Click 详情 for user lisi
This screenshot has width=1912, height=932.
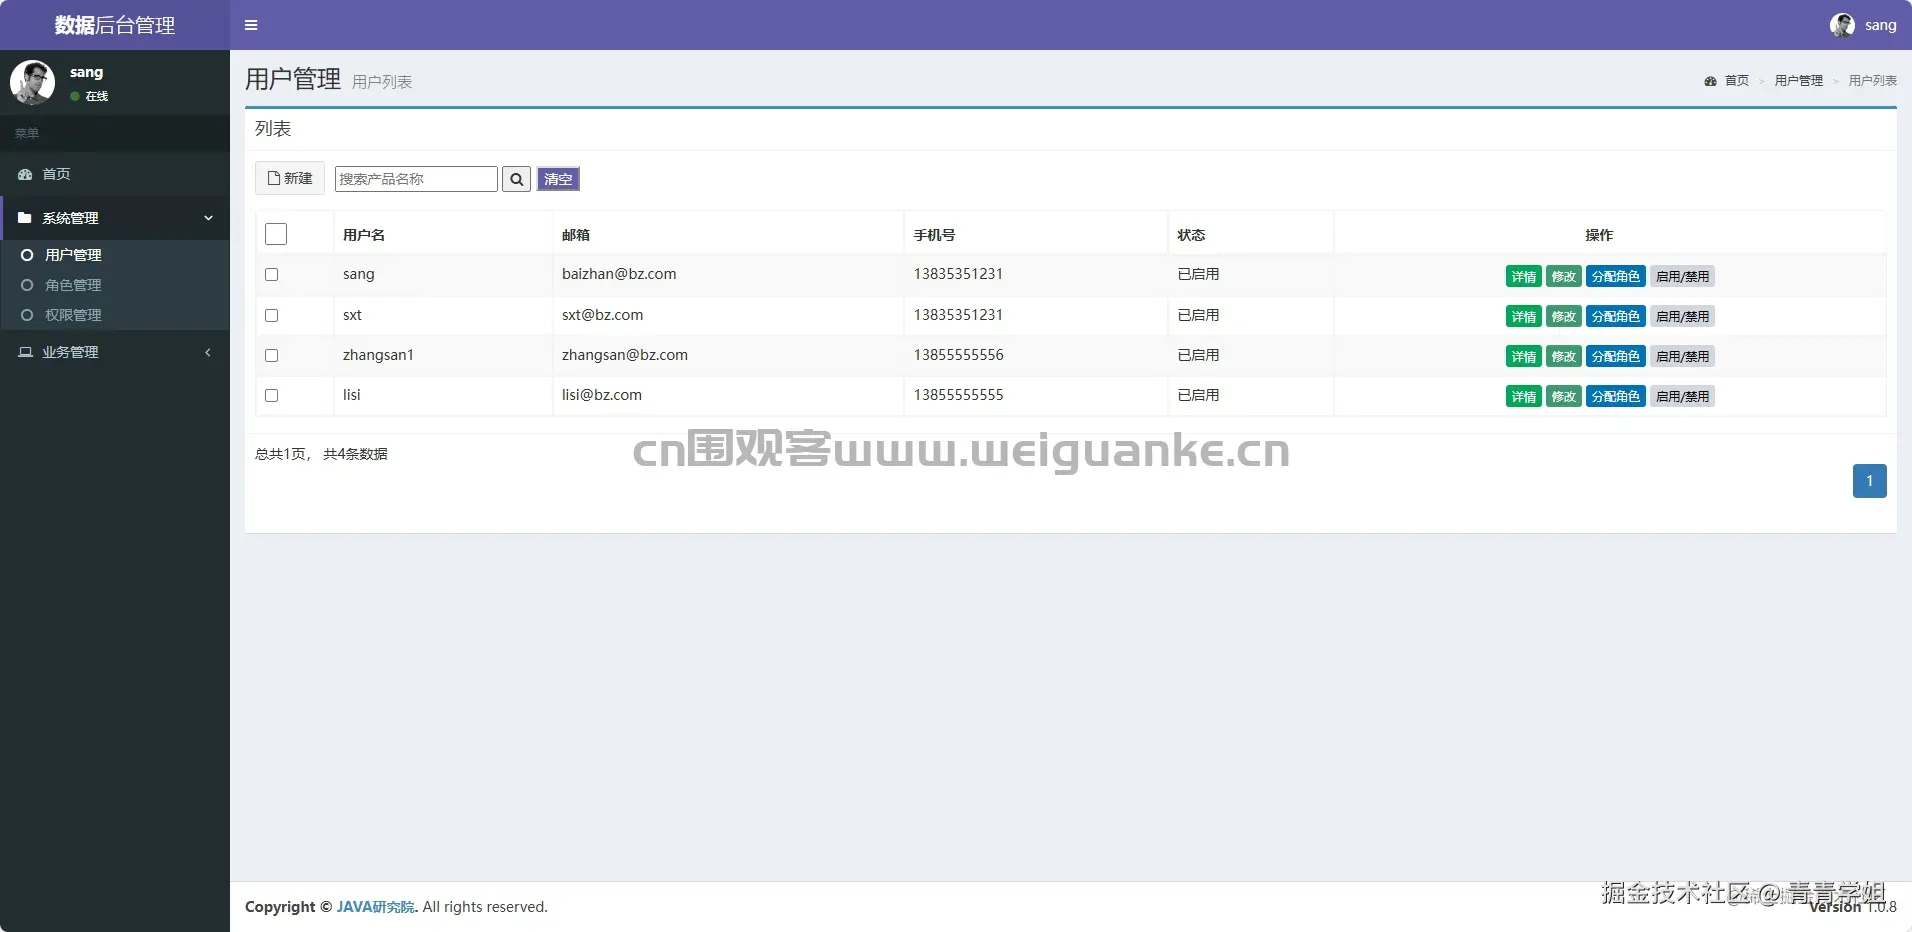(1524, 396)
